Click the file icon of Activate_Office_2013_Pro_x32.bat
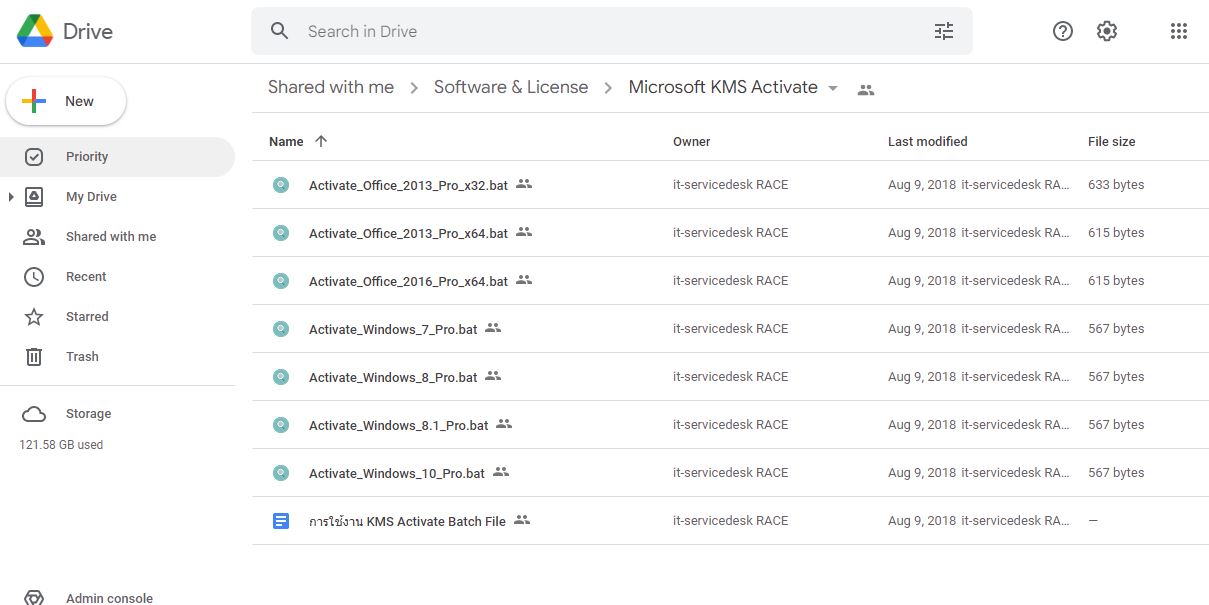 (281, 184)
